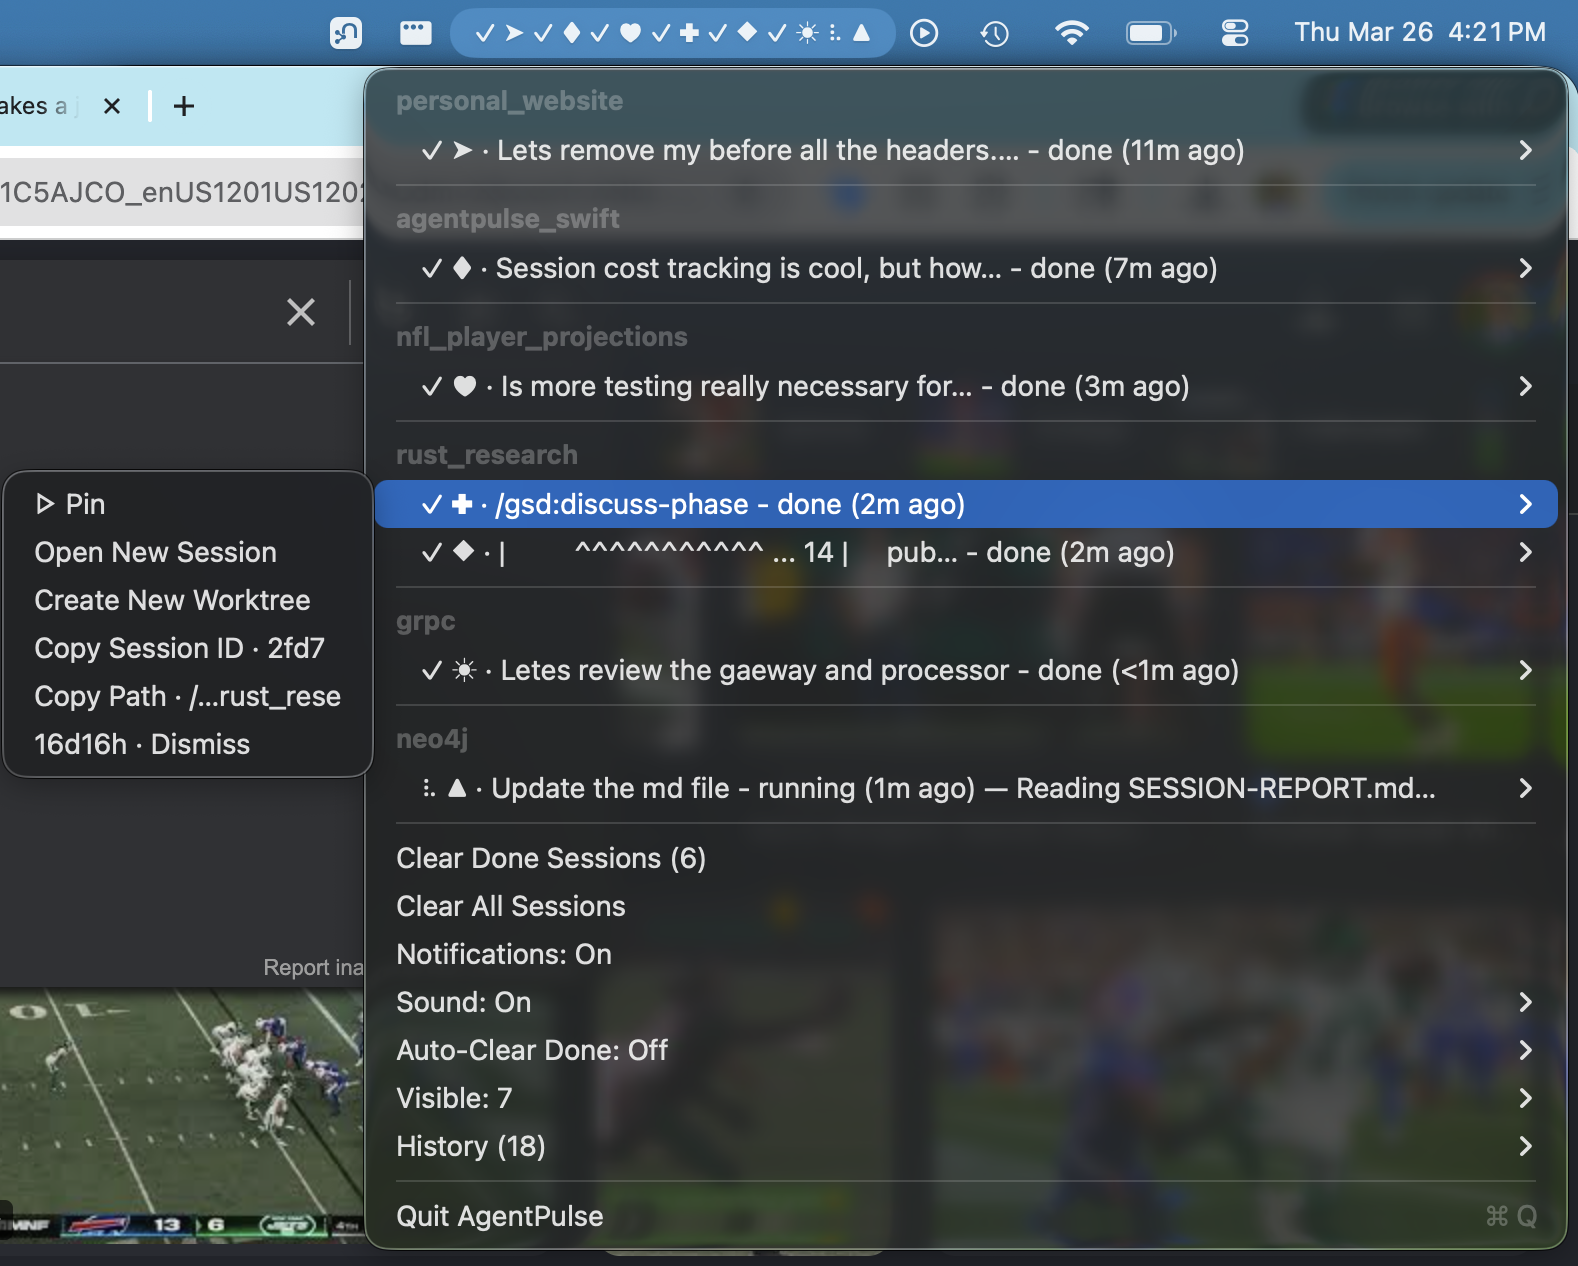Toggle Auto-Clear Done: Off setting
The width and height of the screenshot is (1578, 1266).
coord(532,1050)
